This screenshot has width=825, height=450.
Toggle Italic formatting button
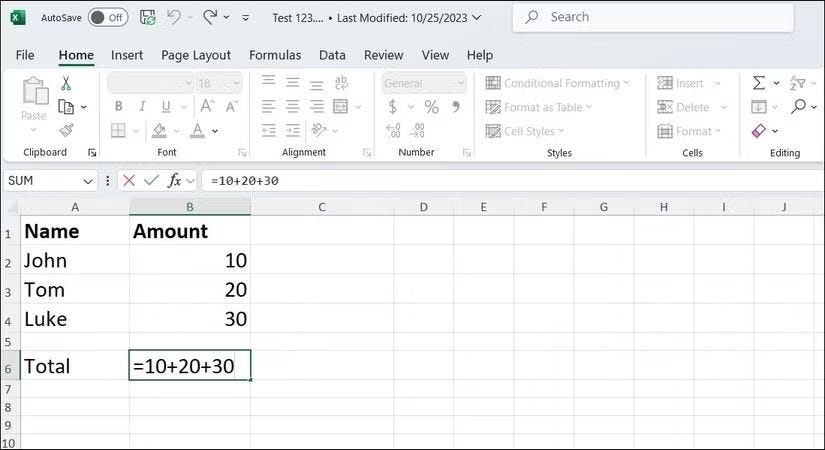click(x=142, y=106)
